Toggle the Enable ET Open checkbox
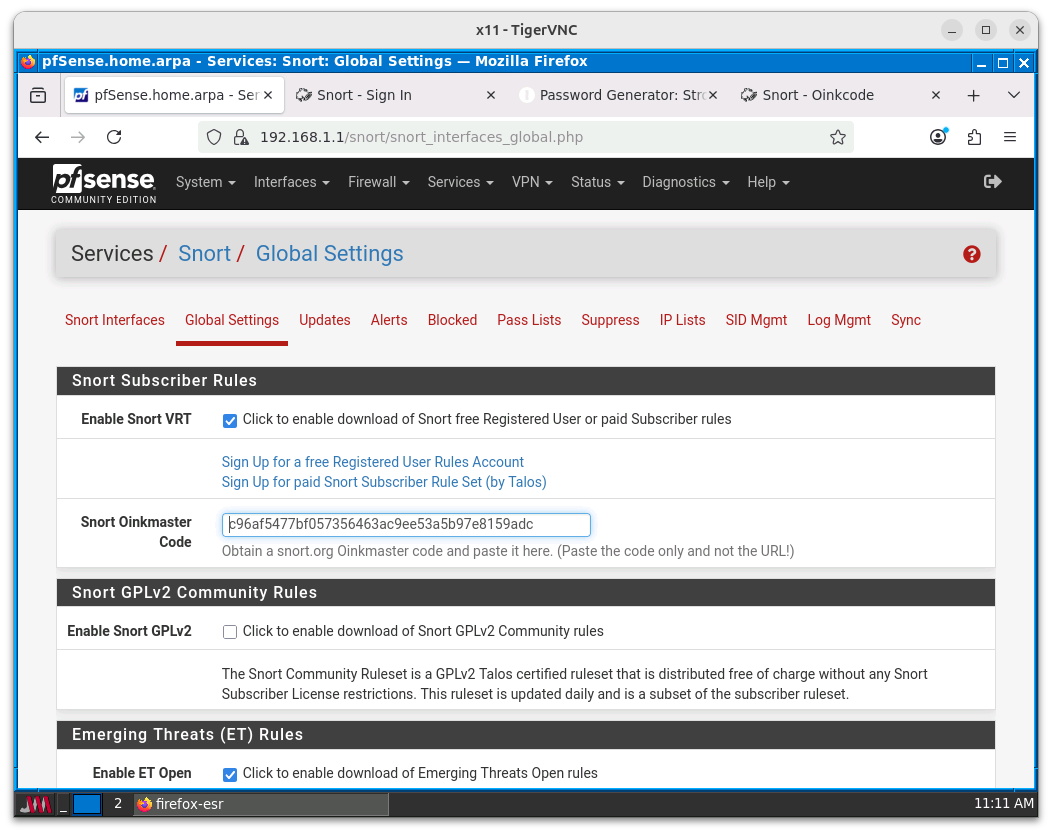The image size is (1052, 834). (230, 774)
